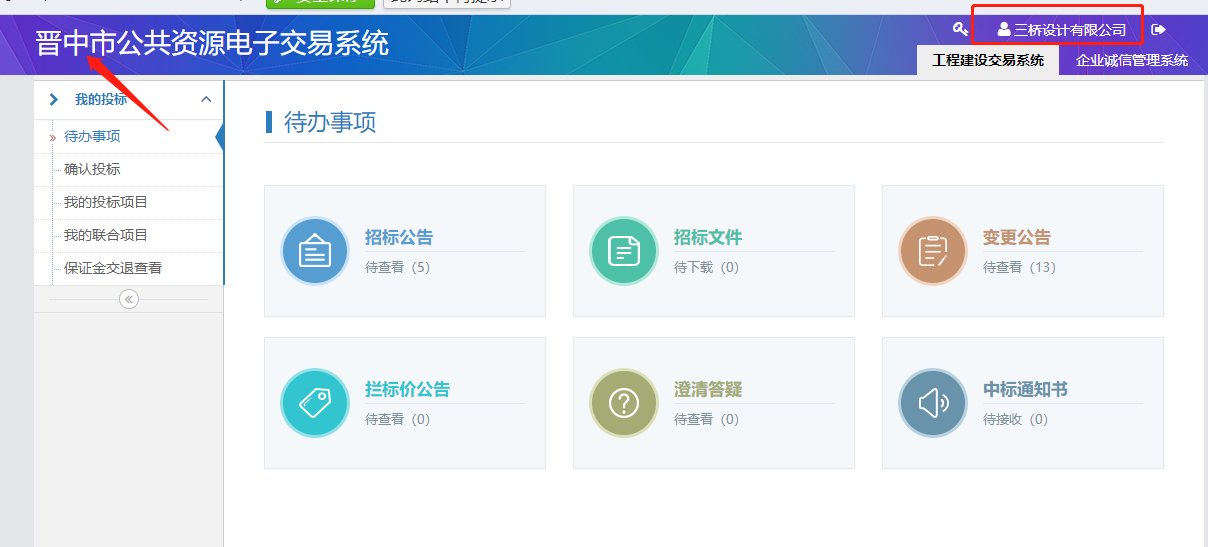
Task: Select 我的投标项目 in sidebar
Action: (106, 203)
